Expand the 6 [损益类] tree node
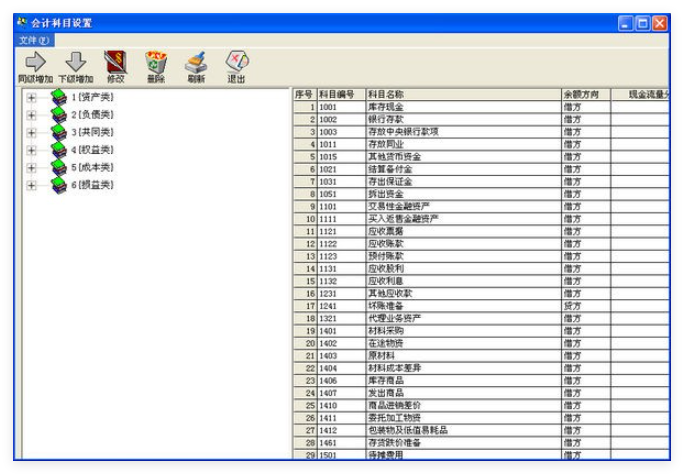This screenshot has width=684, height=474. (x=31, y=185)
